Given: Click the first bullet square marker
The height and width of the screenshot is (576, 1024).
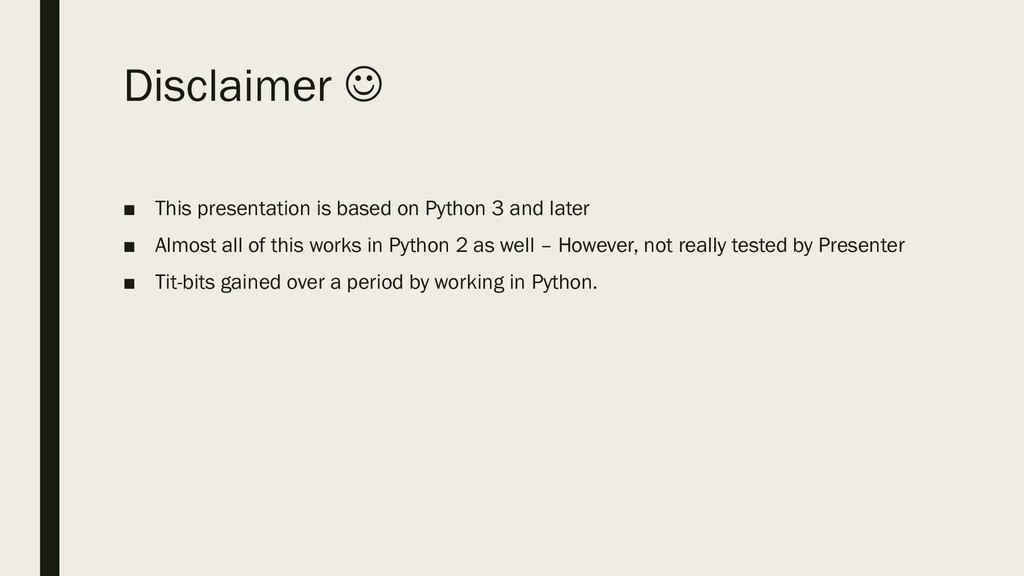Looking at the screenshot, I should pyautogui.click(x=129, y=210).
